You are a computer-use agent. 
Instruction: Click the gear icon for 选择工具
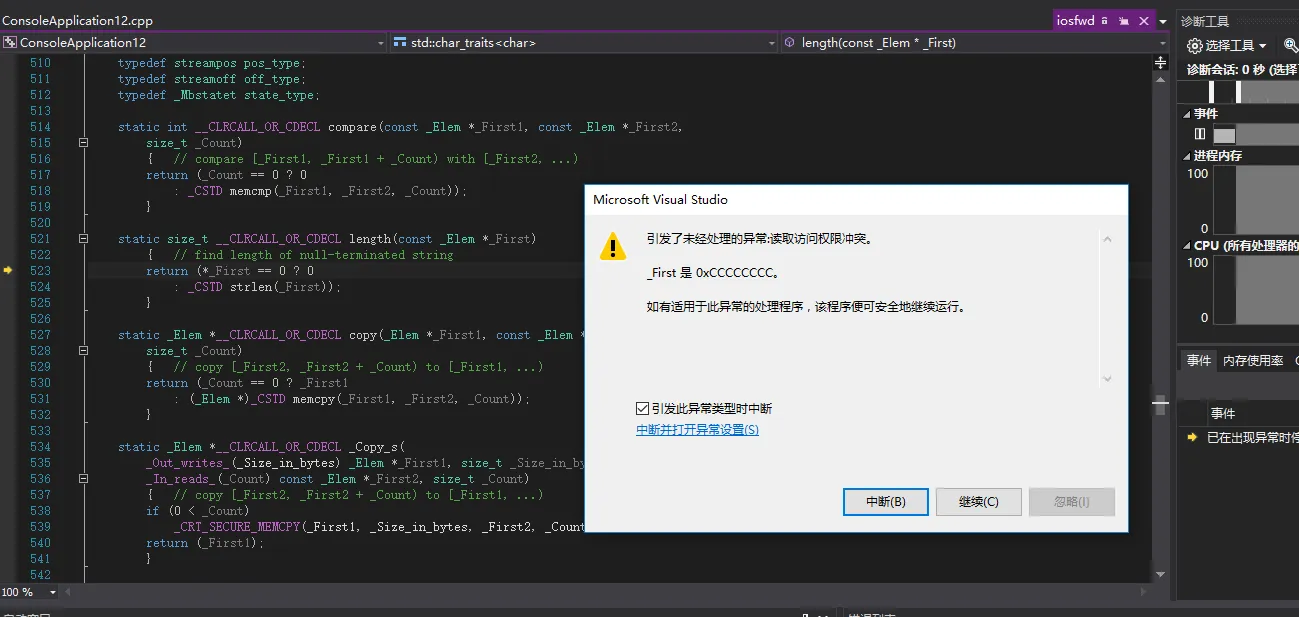pos(1194,46)
